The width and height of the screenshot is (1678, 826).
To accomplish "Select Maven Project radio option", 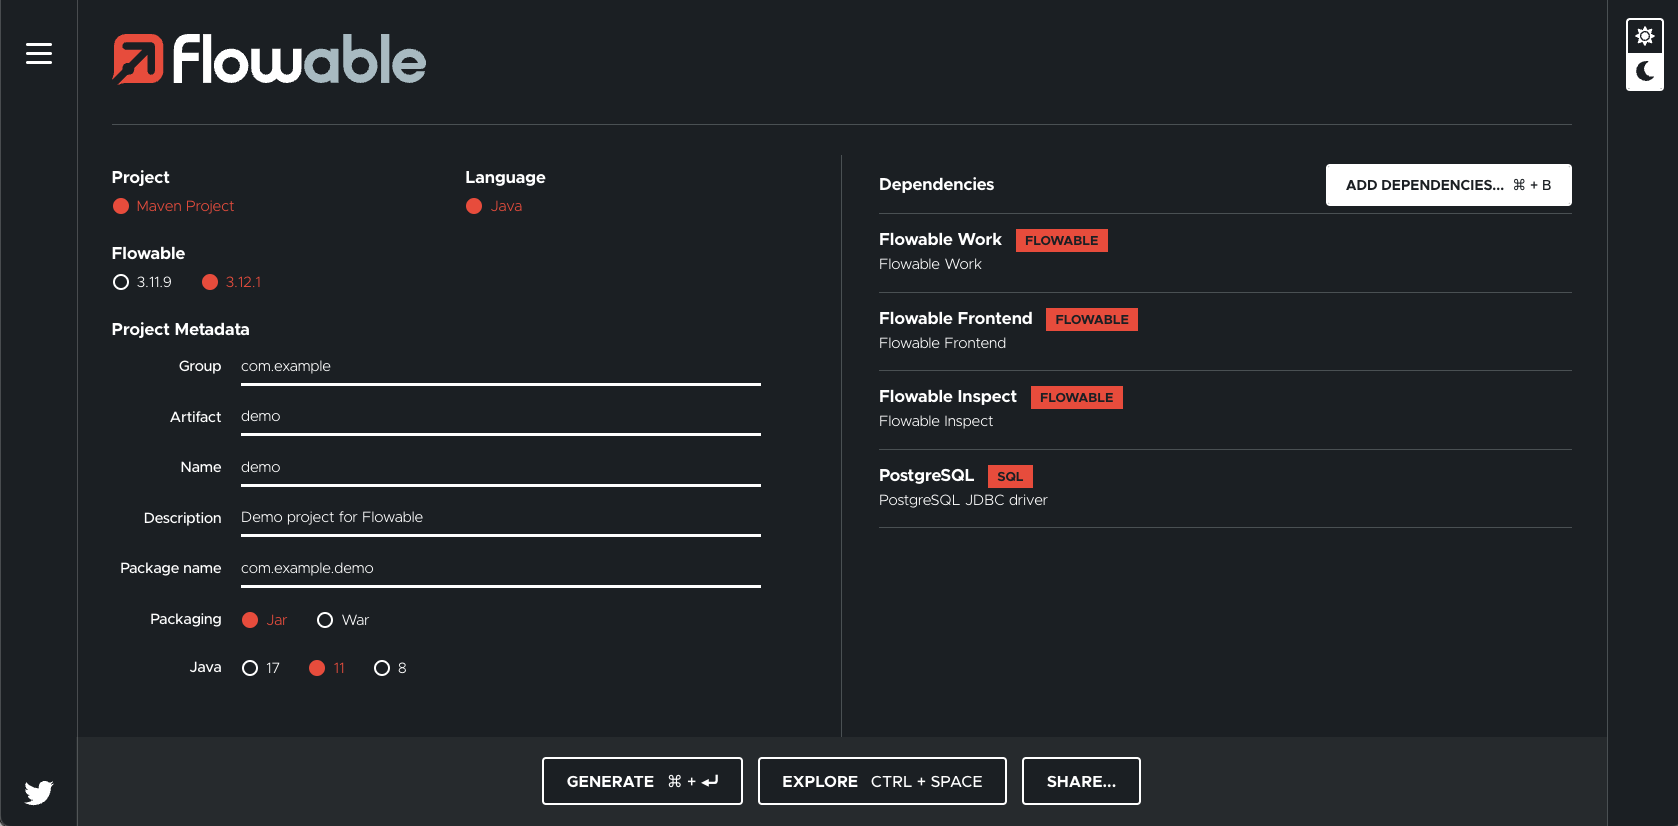I will (121, 206).
